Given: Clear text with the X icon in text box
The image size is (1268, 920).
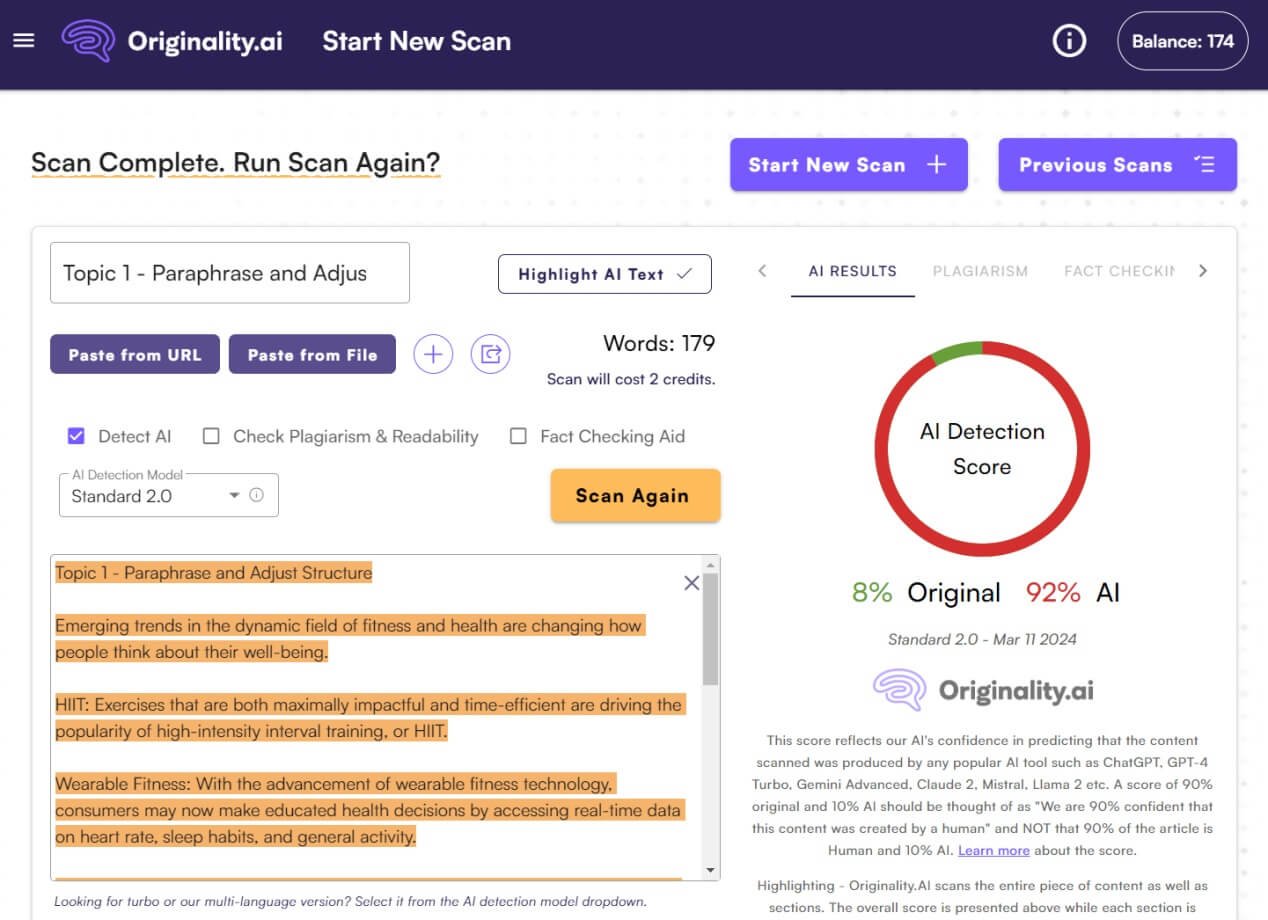Looking at the screenshot, I should click(x=691, y=583).
